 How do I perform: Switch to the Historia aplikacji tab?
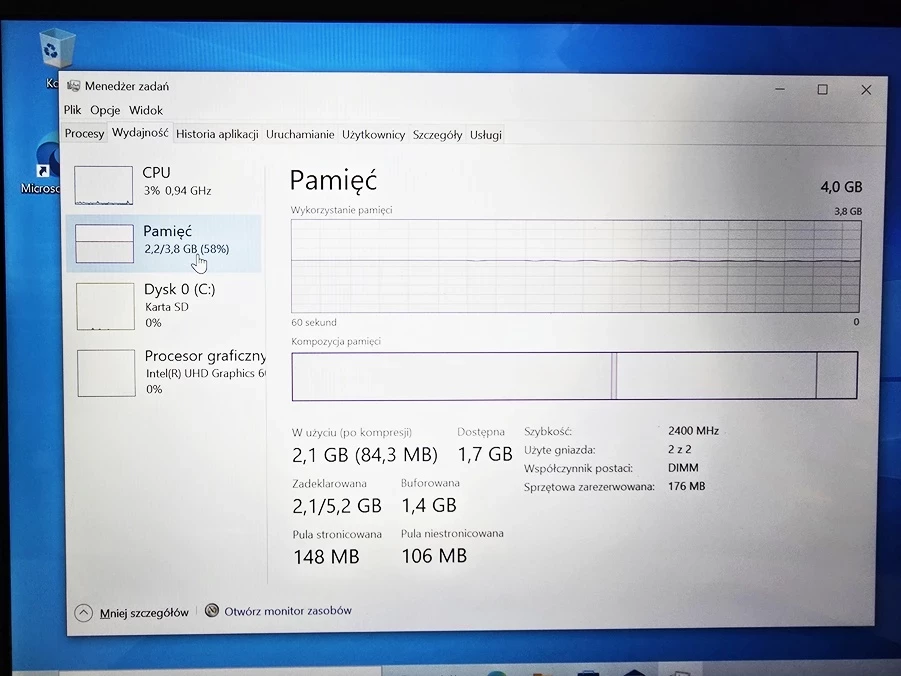point(217,134)
